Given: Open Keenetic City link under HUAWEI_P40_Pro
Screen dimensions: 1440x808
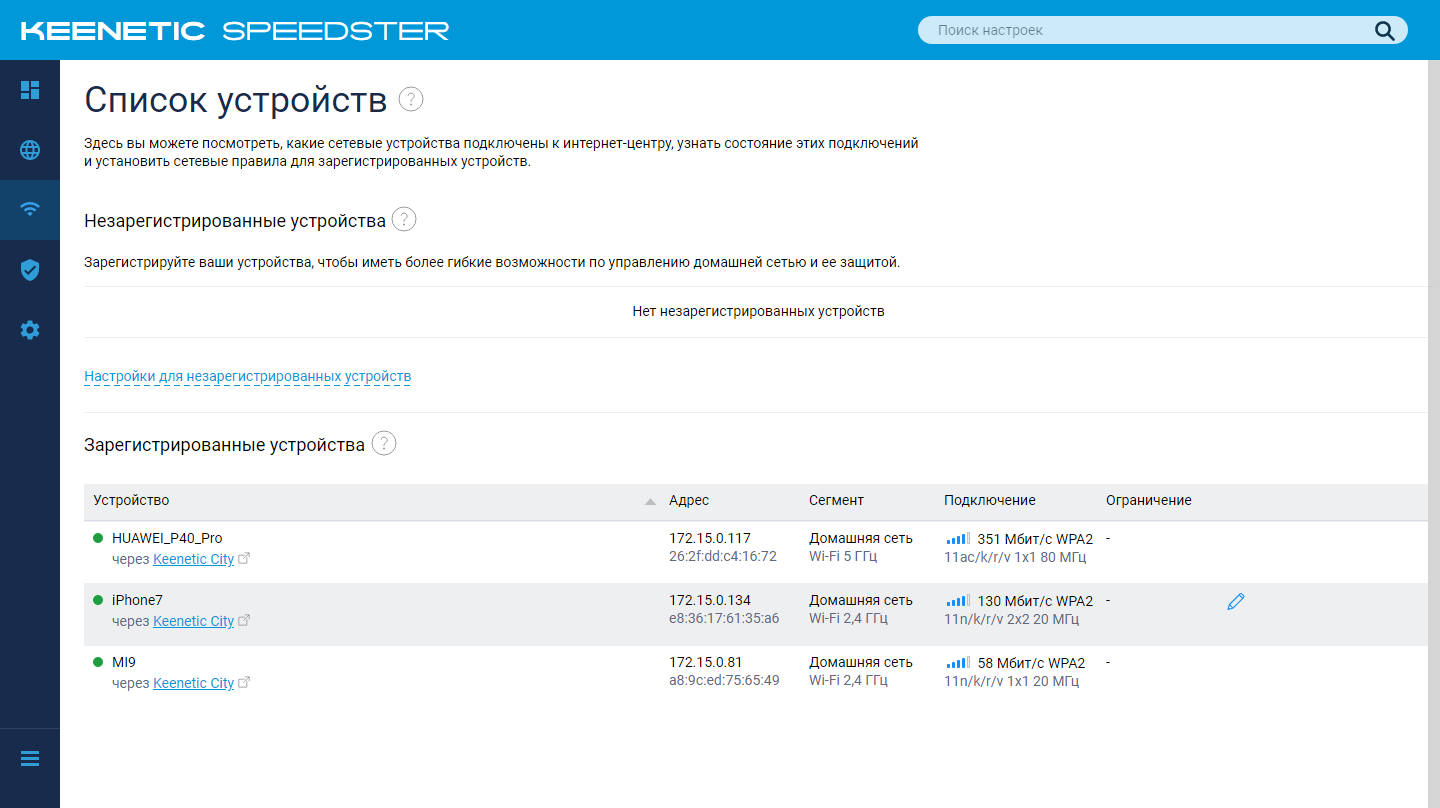Looking at the screenshot, I should coord(193,560).
